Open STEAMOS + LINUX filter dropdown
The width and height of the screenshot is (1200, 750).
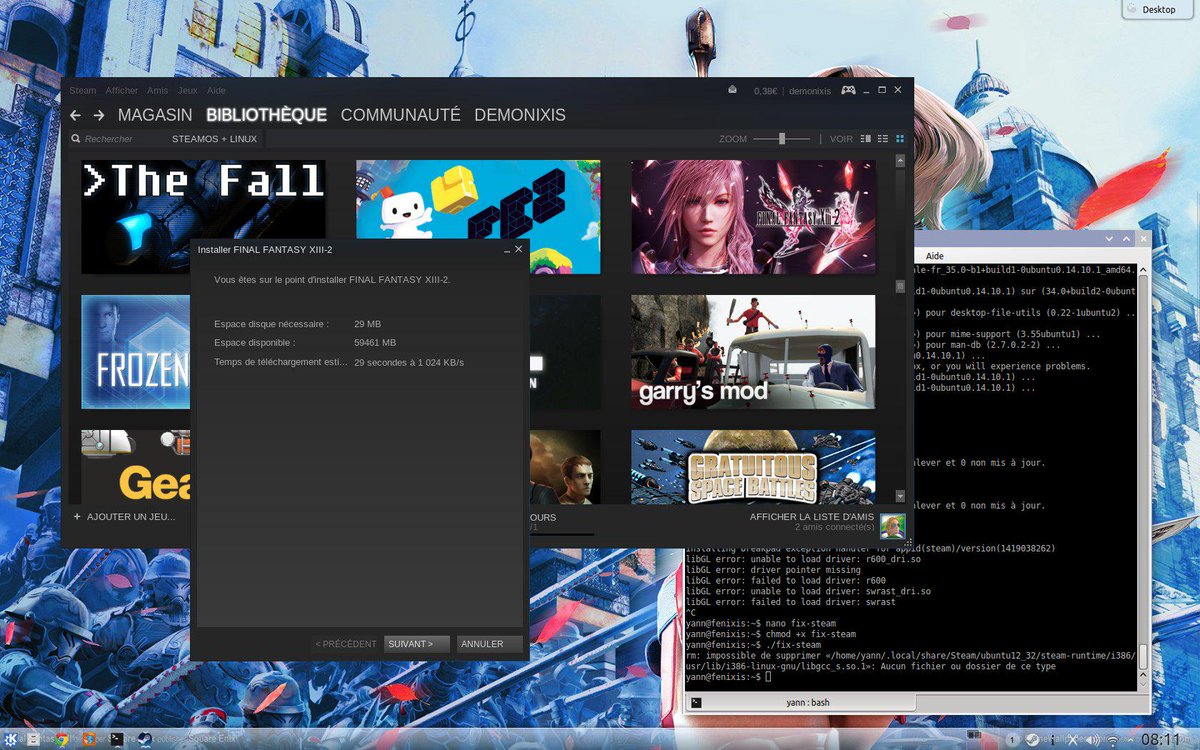click(214, 139)
